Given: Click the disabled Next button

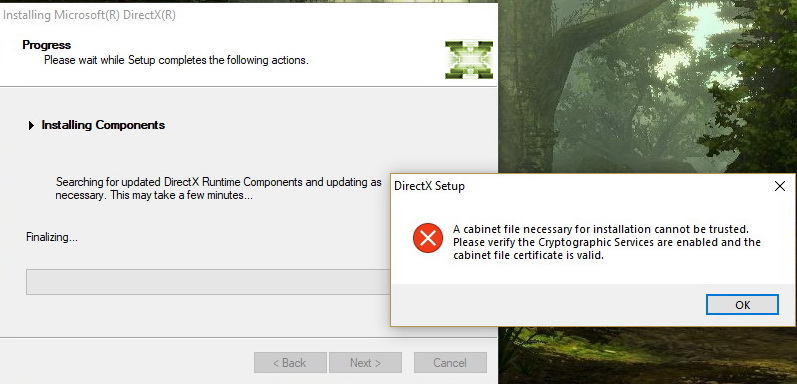Looking at the screenshot, I should tap(365, 363).
